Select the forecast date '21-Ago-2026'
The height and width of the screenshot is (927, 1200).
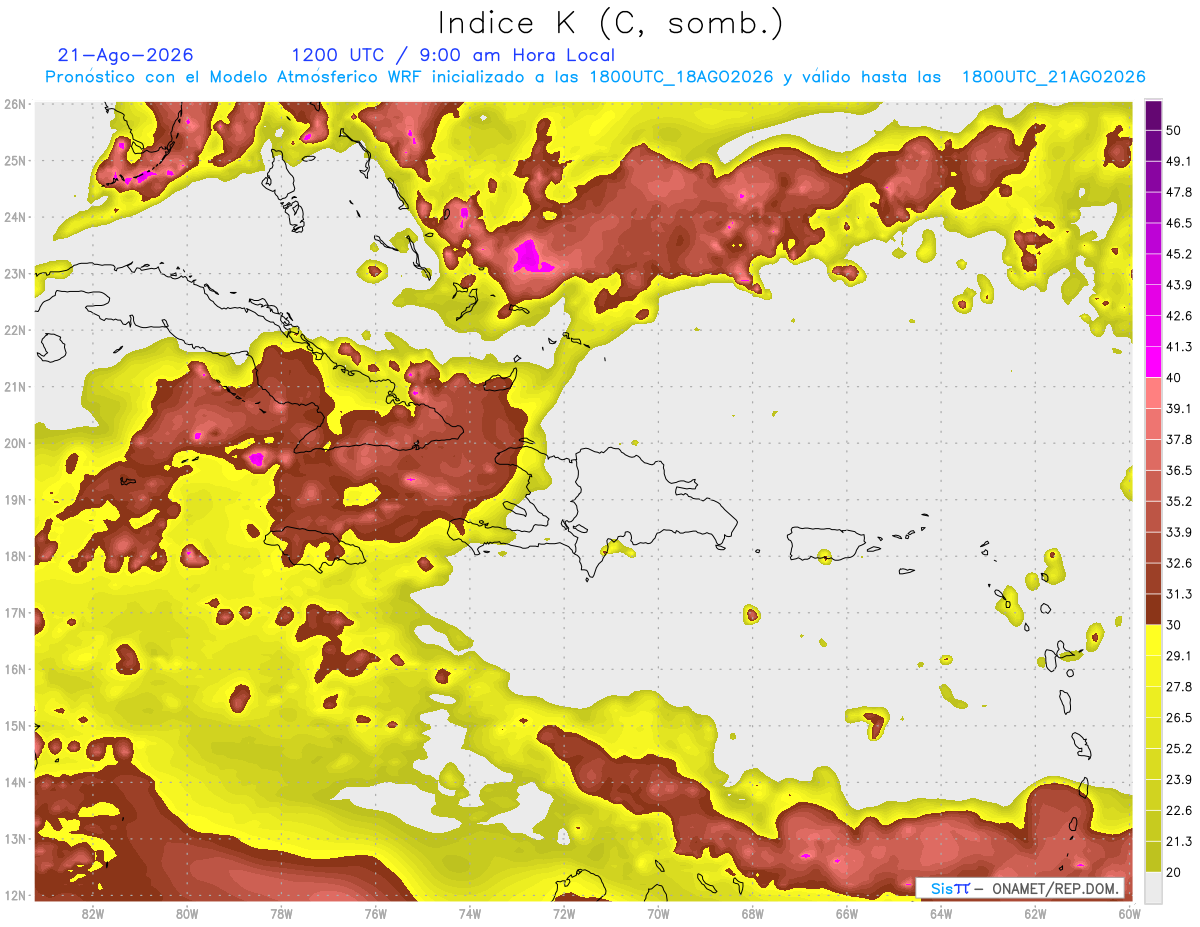point(126,55)
